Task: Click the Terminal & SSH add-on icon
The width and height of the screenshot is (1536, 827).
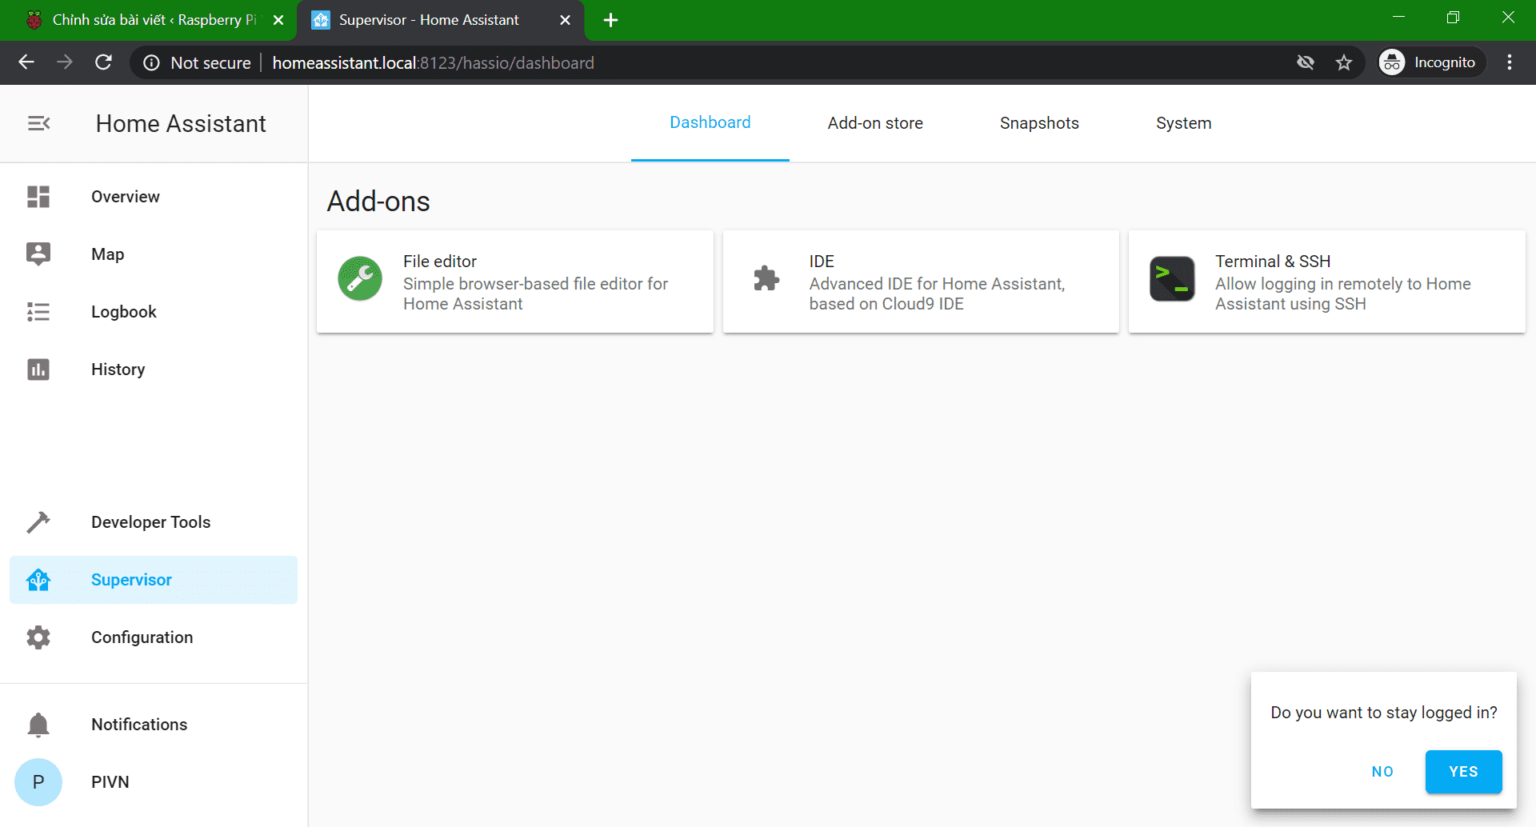Action: pyautogui.click(x=1171, y=279)
